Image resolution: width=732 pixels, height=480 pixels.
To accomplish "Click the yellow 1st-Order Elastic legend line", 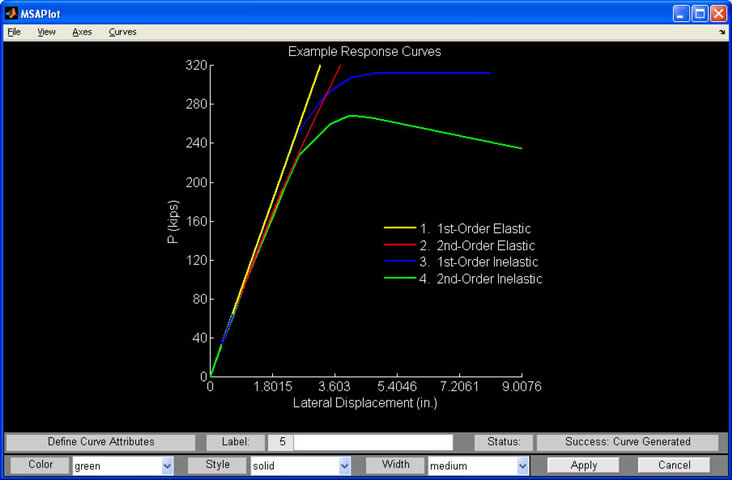I will (400, 229).
